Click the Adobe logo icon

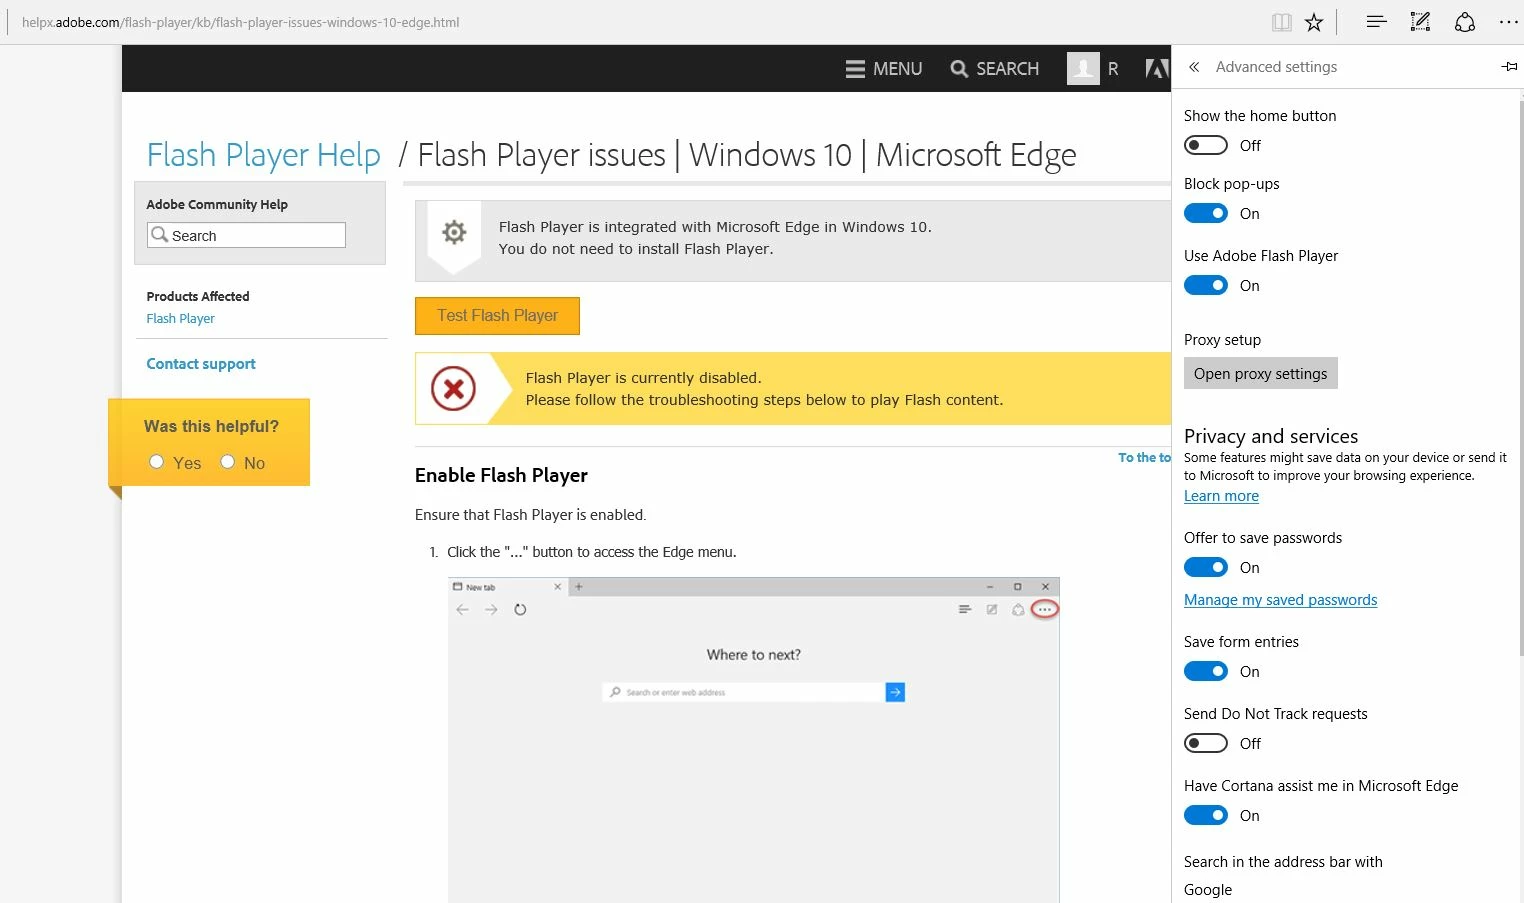pyautogui.click(x=1157, y=69)
